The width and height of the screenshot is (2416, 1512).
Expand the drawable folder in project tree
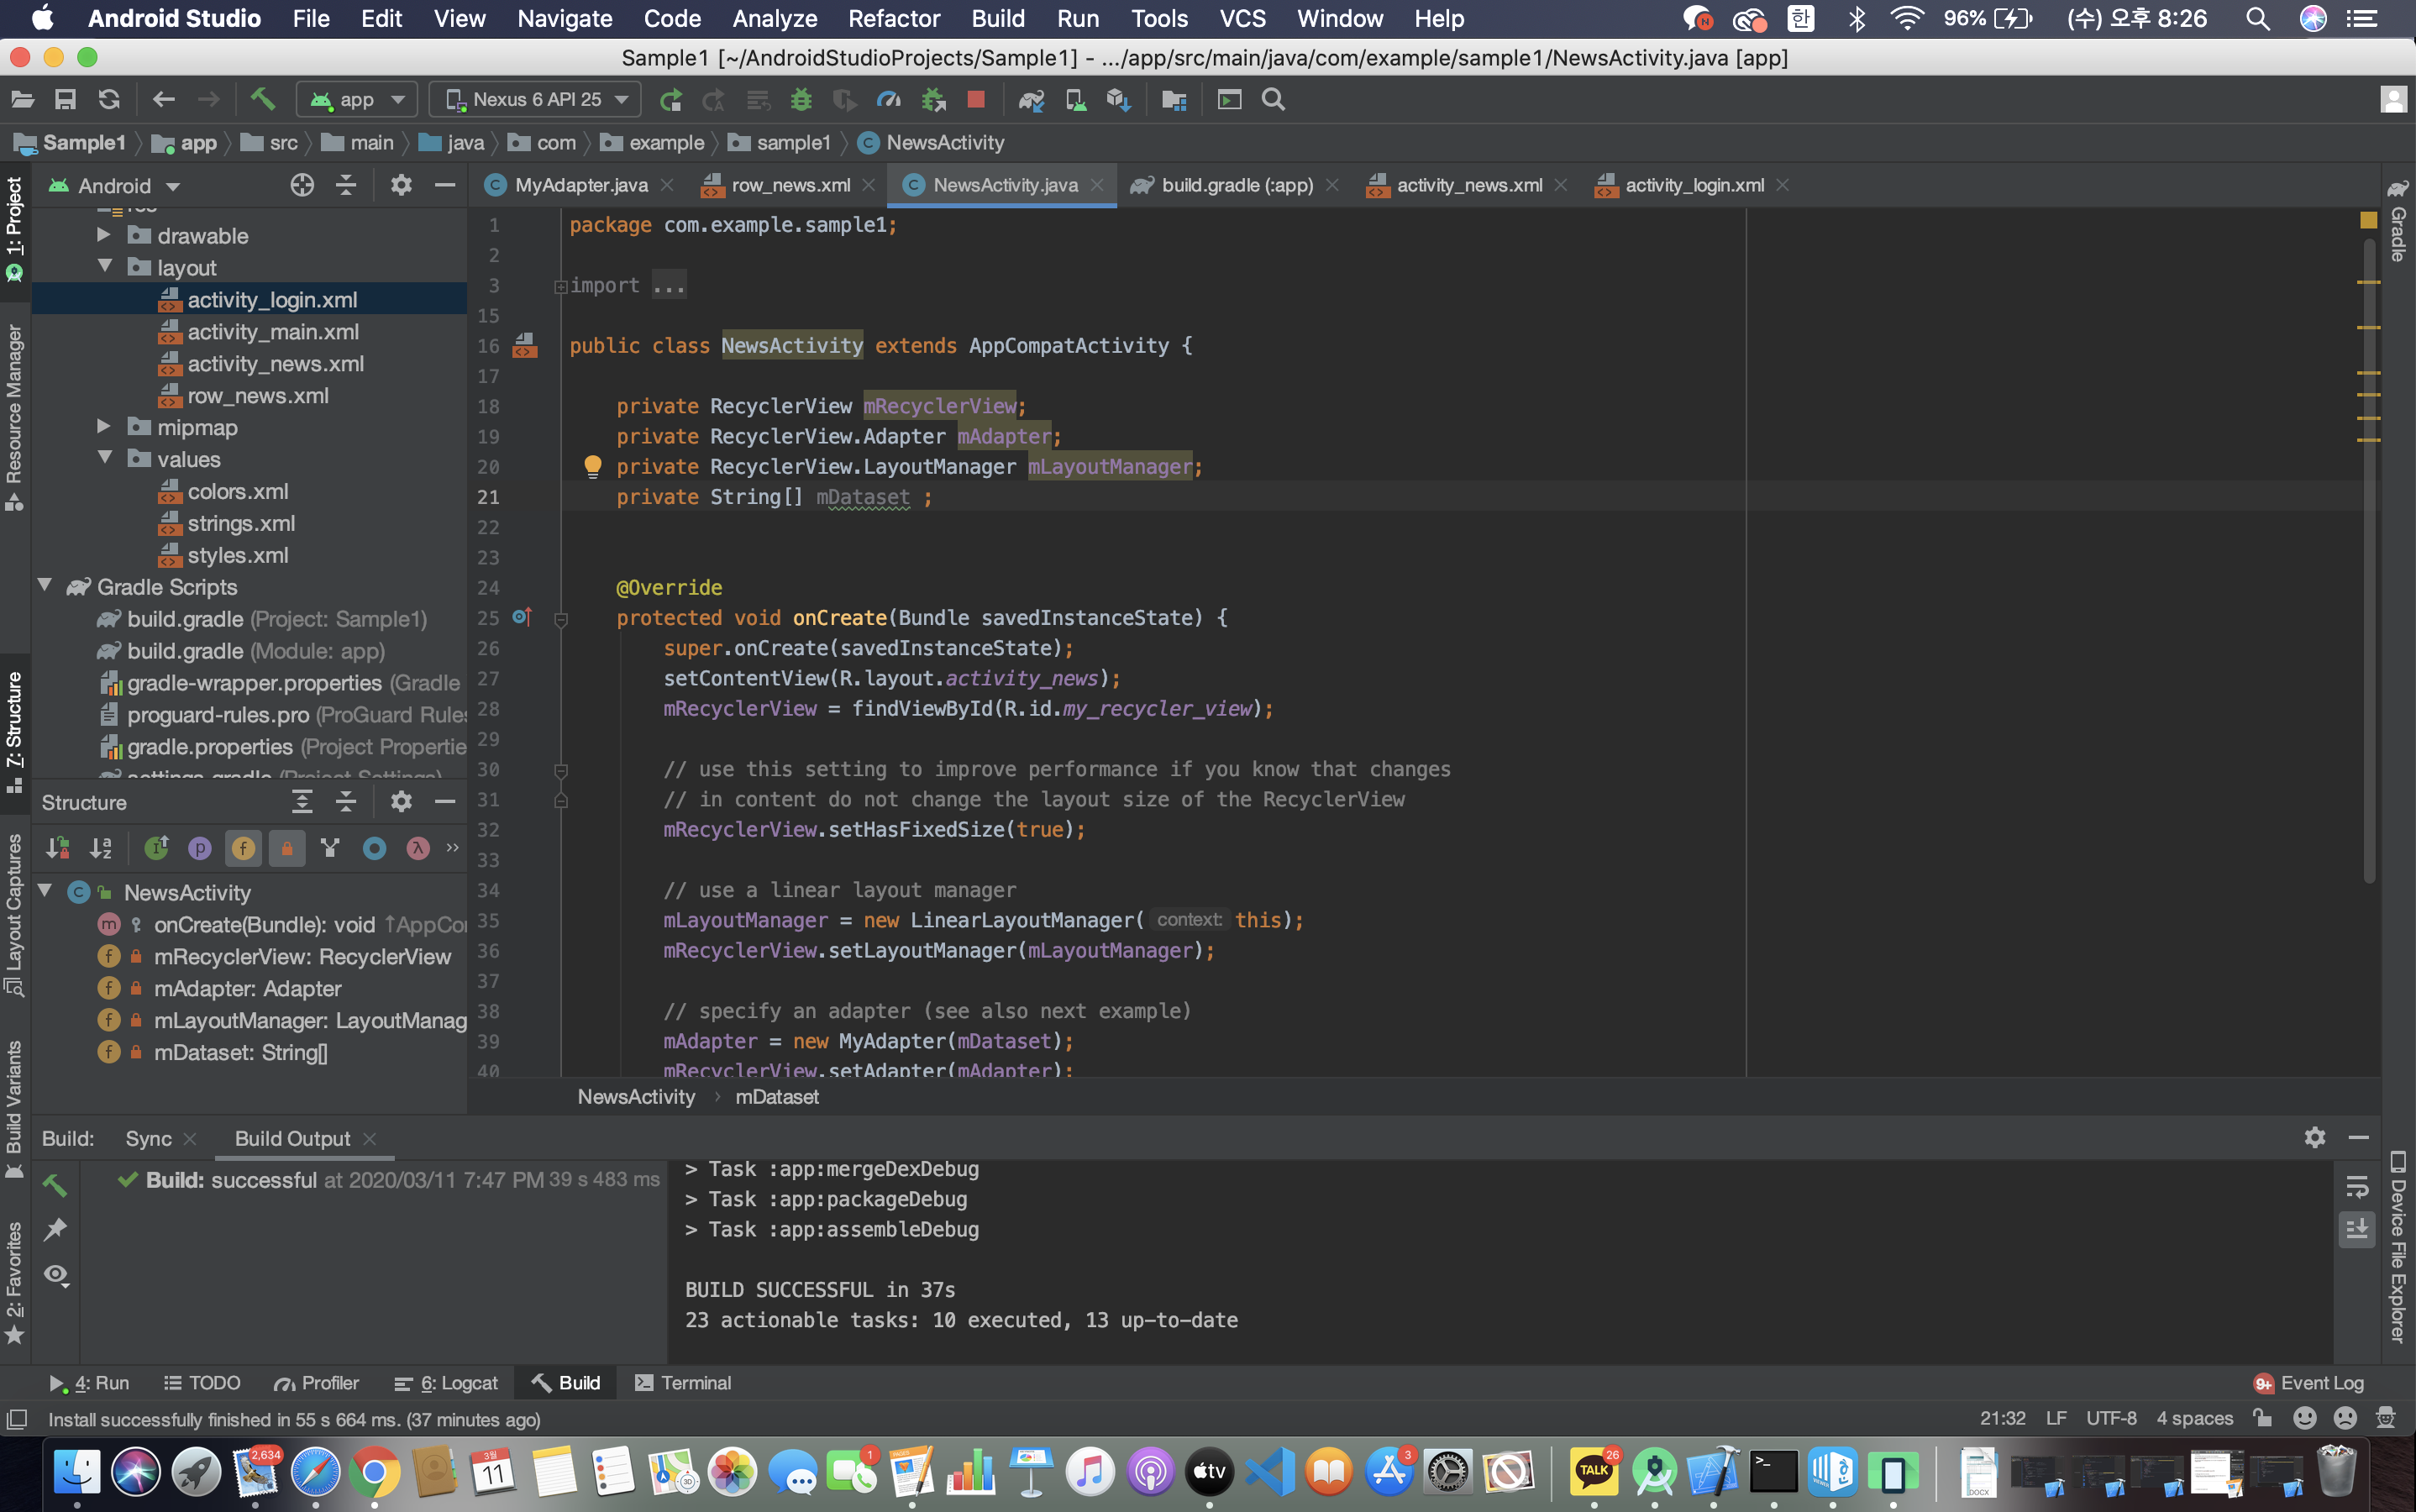click(104, 235)
